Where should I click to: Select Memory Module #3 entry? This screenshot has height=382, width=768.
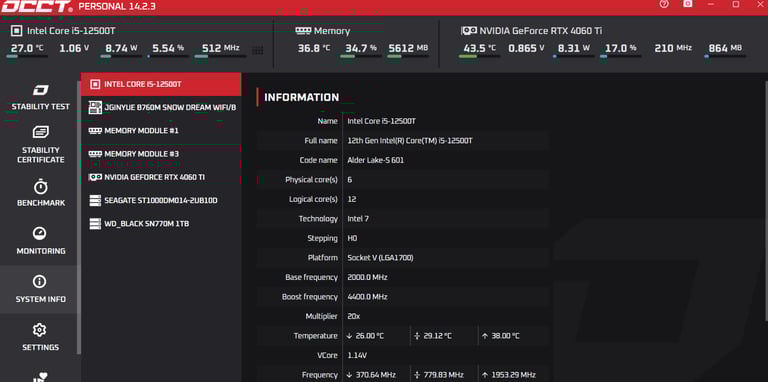(161, 154)
